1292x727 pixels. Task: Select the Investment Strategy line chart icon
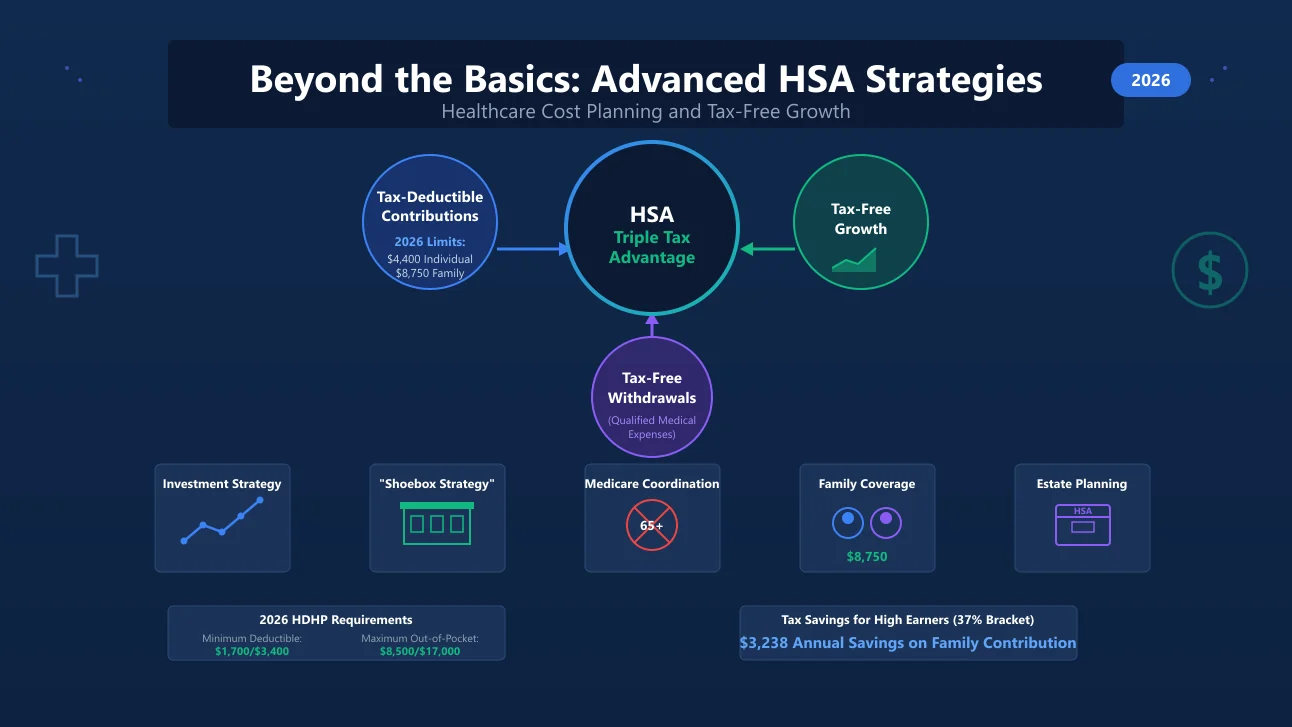click(x=222, y=520)
